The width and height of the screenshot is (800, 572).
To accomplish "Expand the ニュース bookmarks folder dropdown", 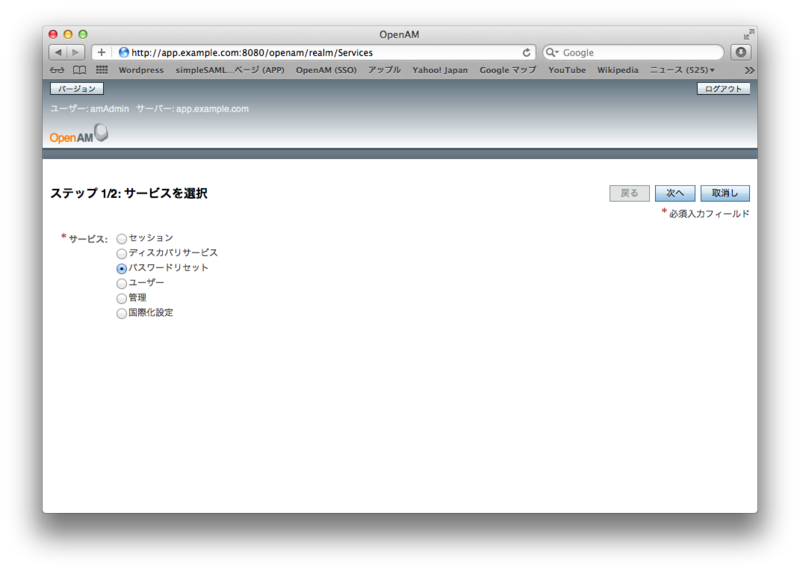I will click(x=683, y=70).
